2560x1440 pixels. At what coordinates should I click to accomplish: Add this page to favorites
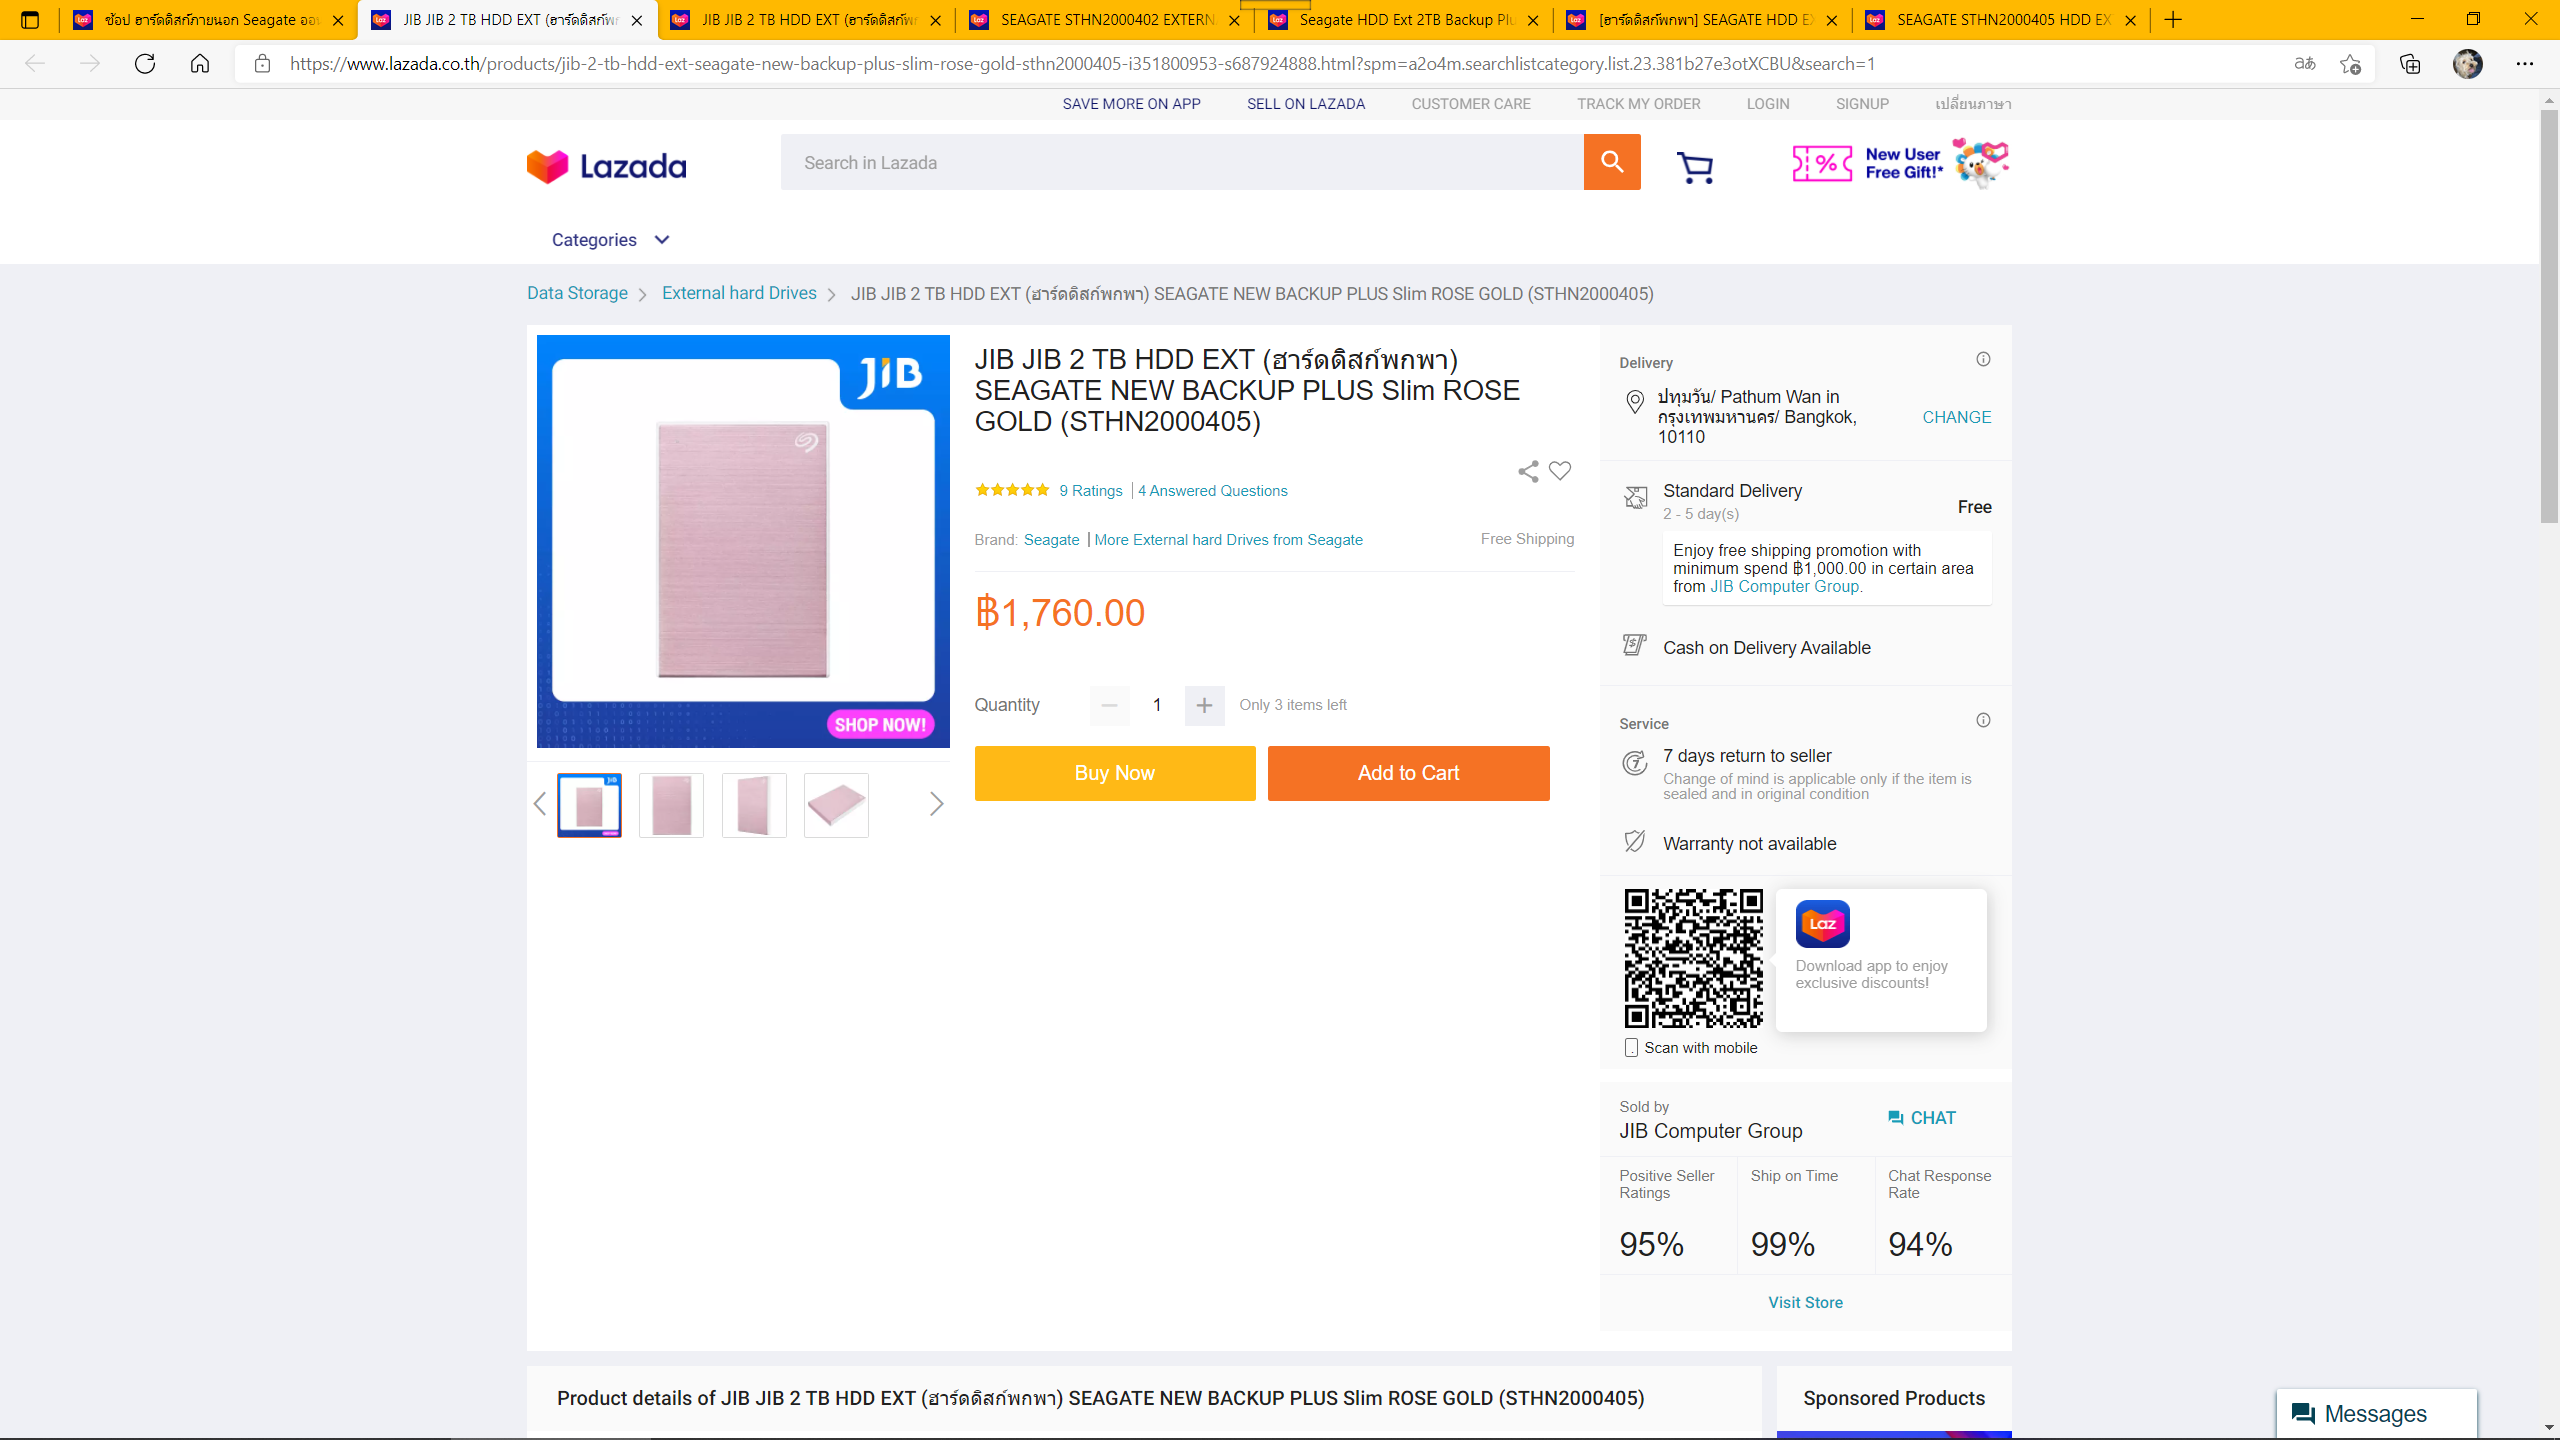point(2350,64)
